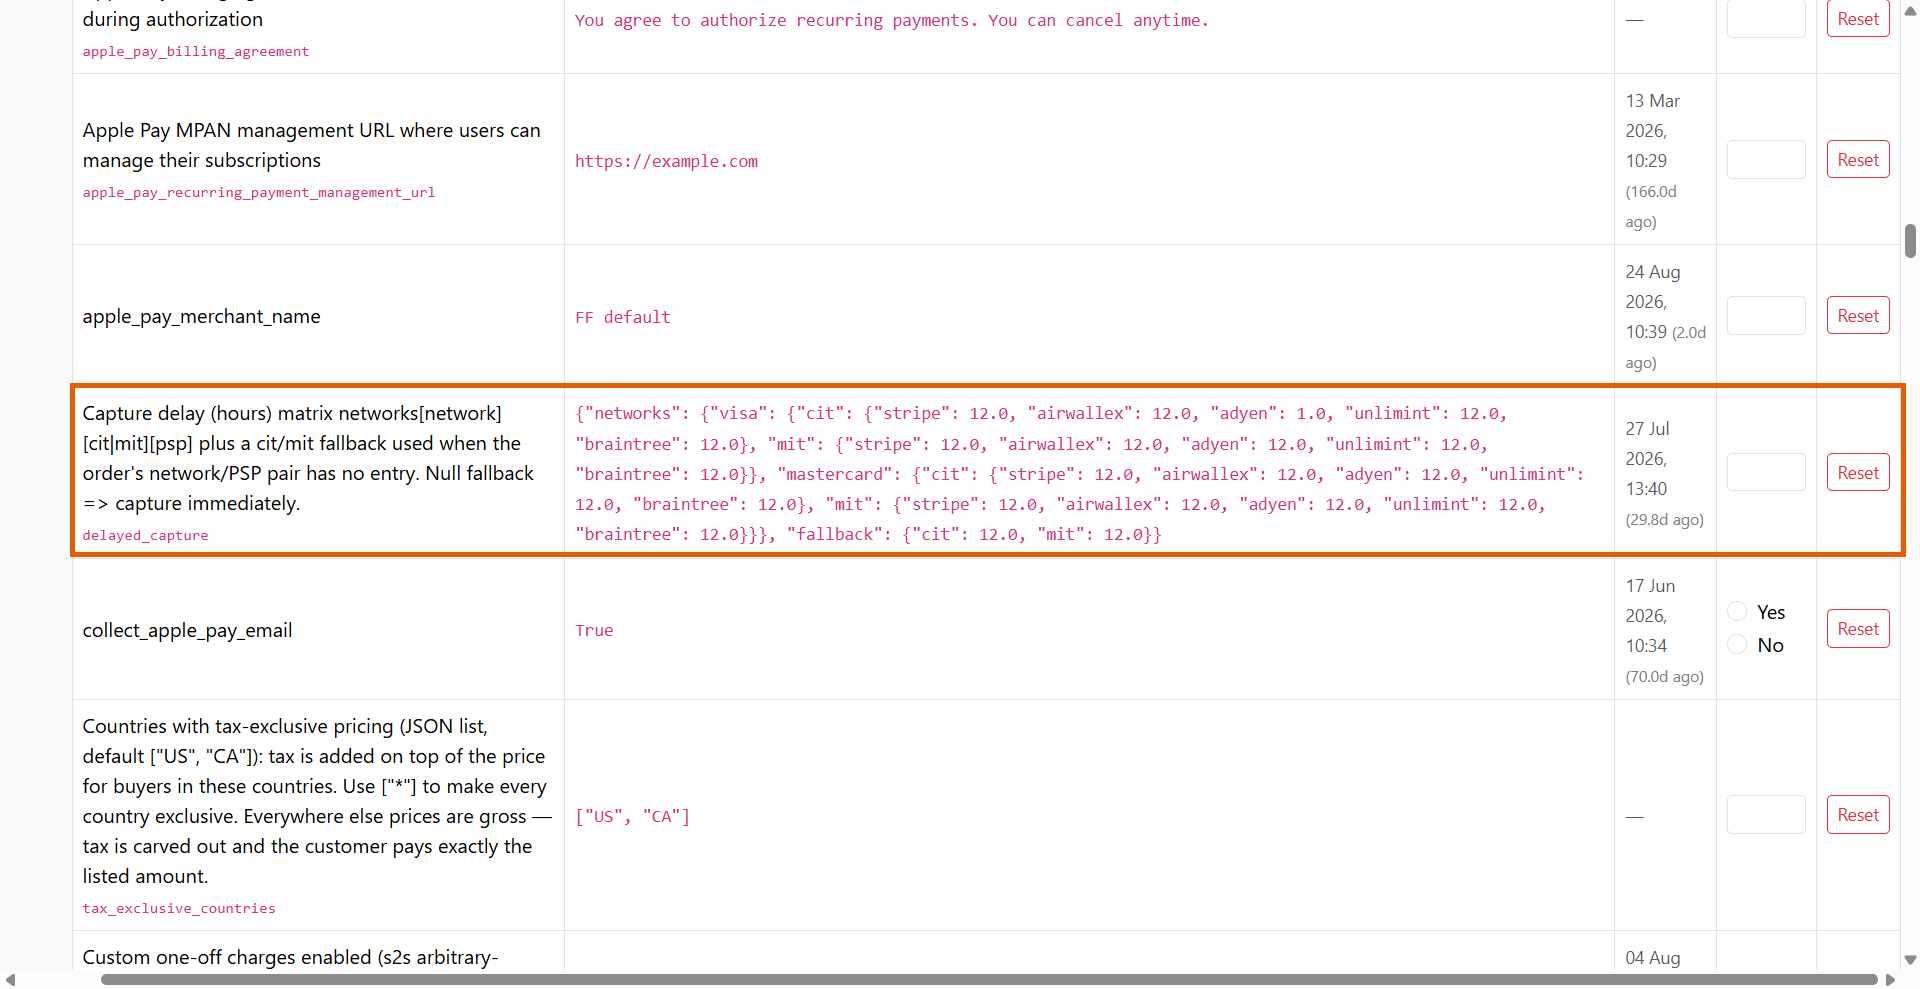Focus the new value field for apple_pay_merchant_name
Image resolution: width=1920 pixels, height=989 pixels.
pyautogui.click(x=1766, y=316)
